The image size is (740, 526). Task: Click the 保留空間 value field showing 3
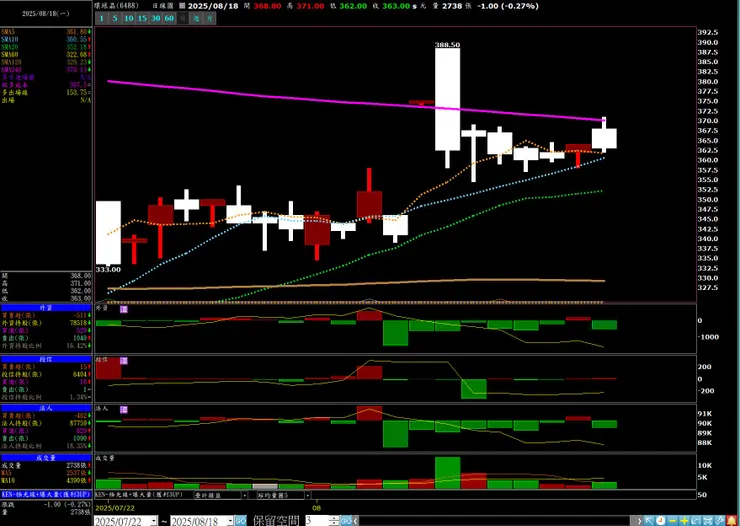(x=317, y=521)
